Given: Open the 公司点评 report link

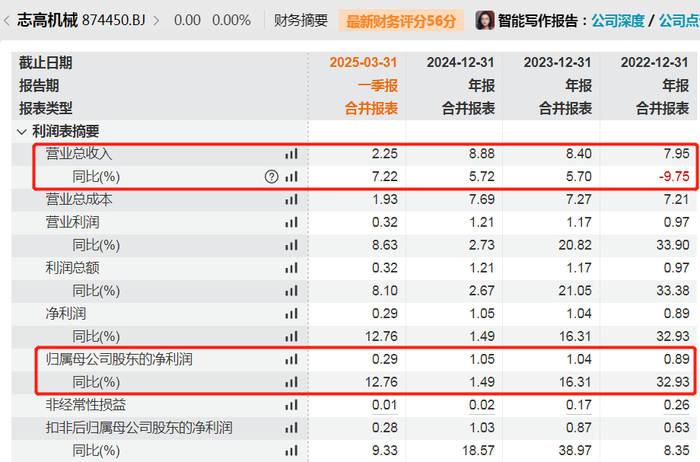Looking at the screenshot, I should coord(679,21).
